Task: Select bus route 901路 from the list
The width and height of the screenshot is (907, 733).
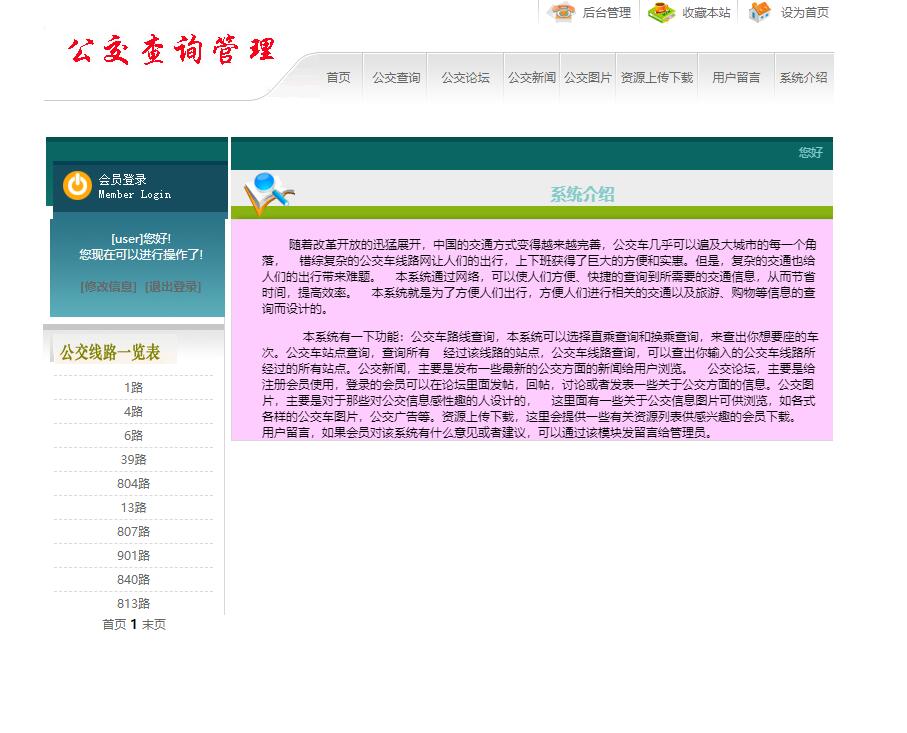Action: coord(133,555)
